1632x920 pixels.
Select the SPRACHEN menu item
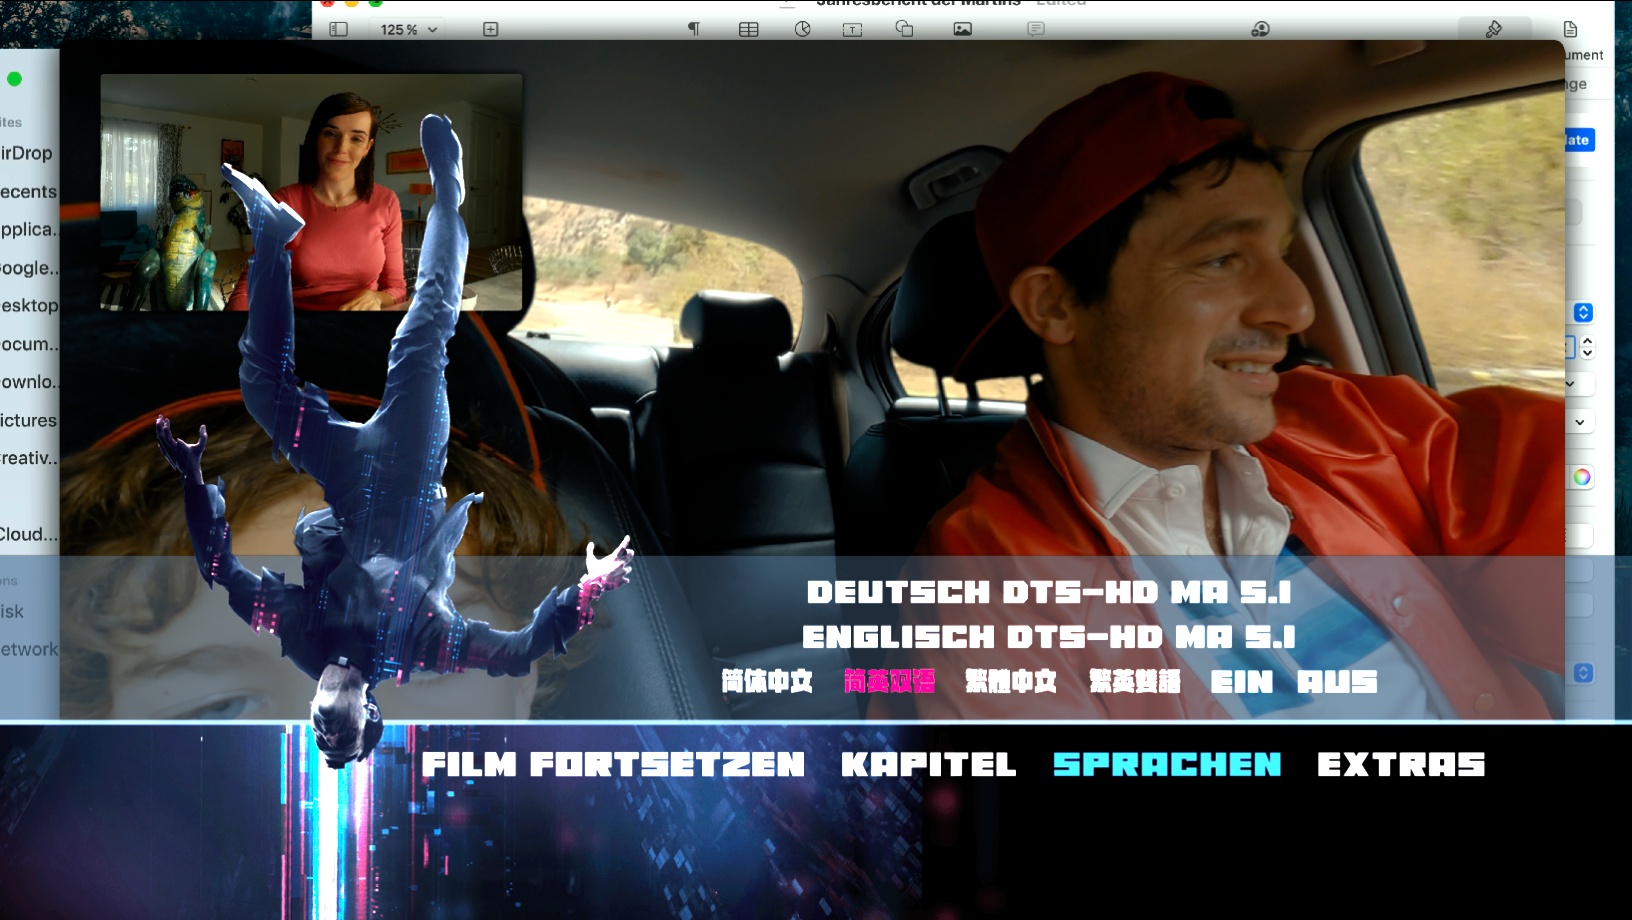click(x=1167, y=765)
